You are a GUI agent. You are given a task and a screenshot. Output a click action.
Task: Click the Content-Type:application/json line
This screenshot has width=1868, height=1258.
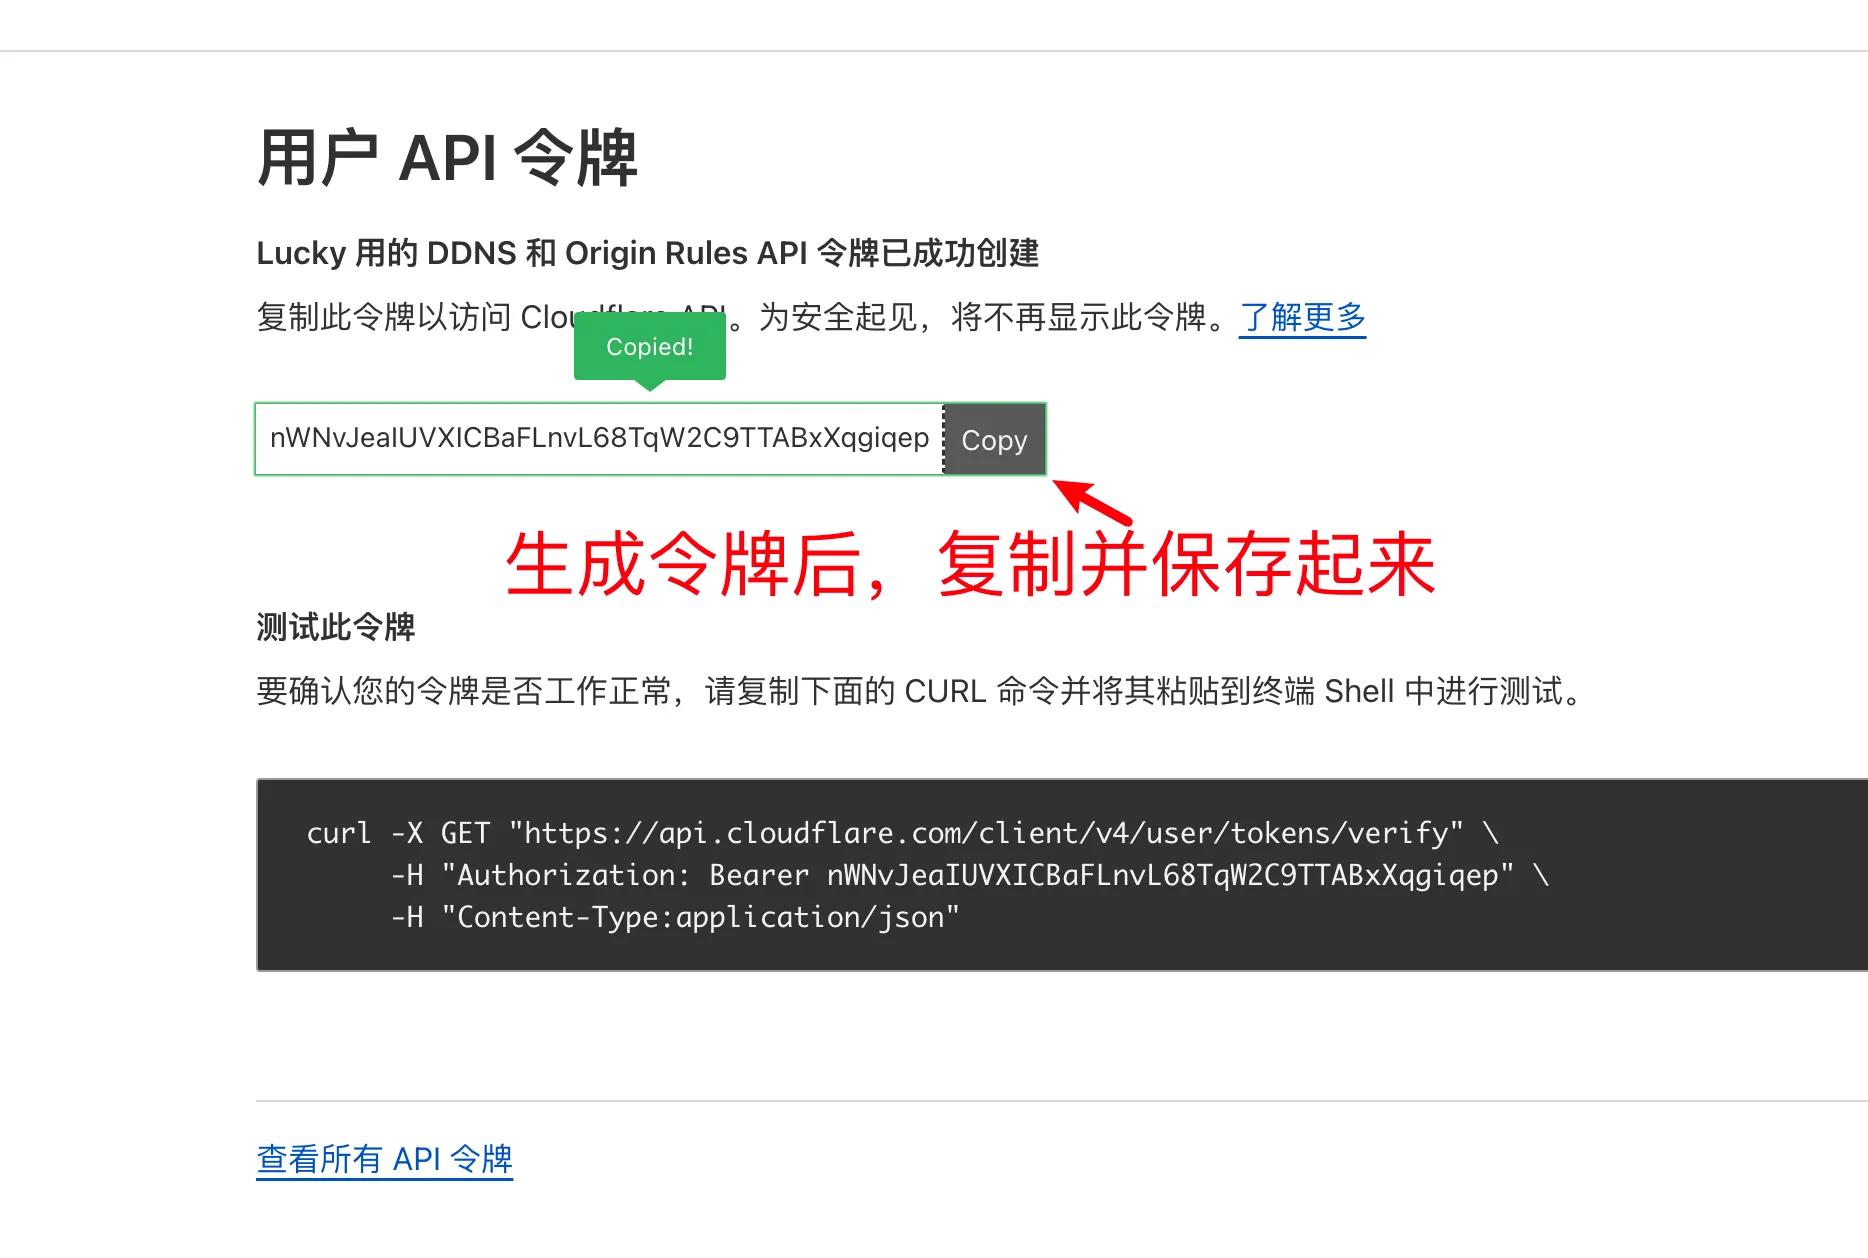(x=675, y=917)
